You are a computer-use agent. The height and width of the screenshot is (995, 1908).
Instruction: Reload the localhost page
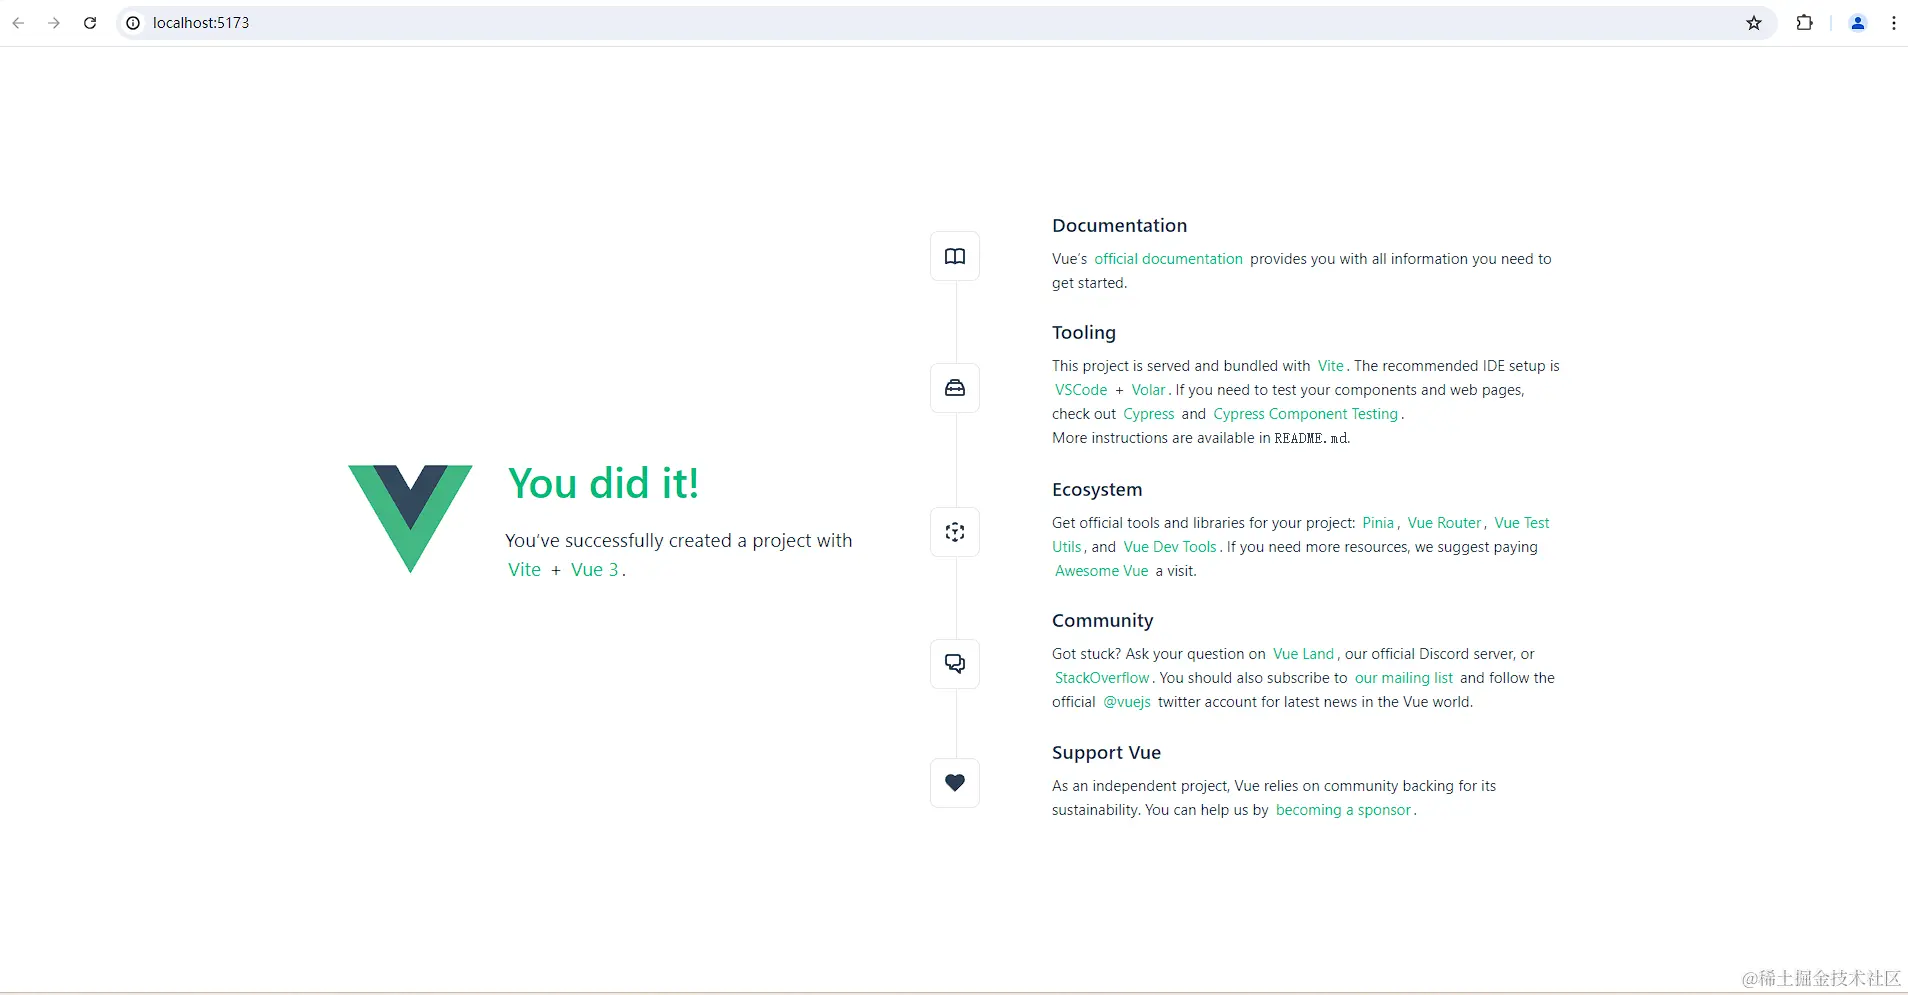coord(90,23)
